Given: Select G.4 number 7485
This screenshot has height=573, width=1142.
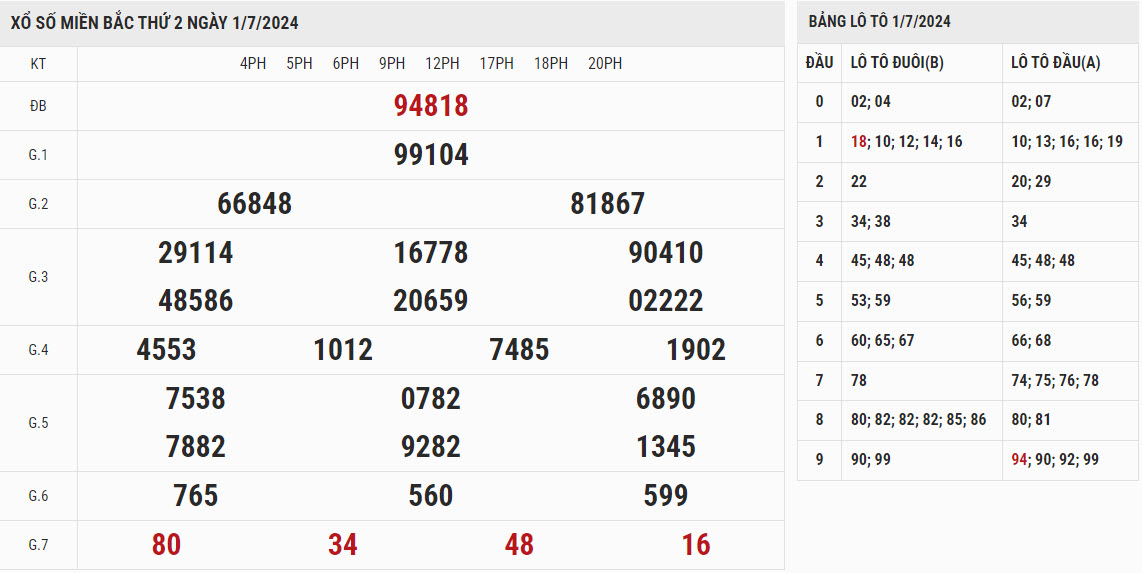Looking at the screenshot, I should (x=519, y=350).
